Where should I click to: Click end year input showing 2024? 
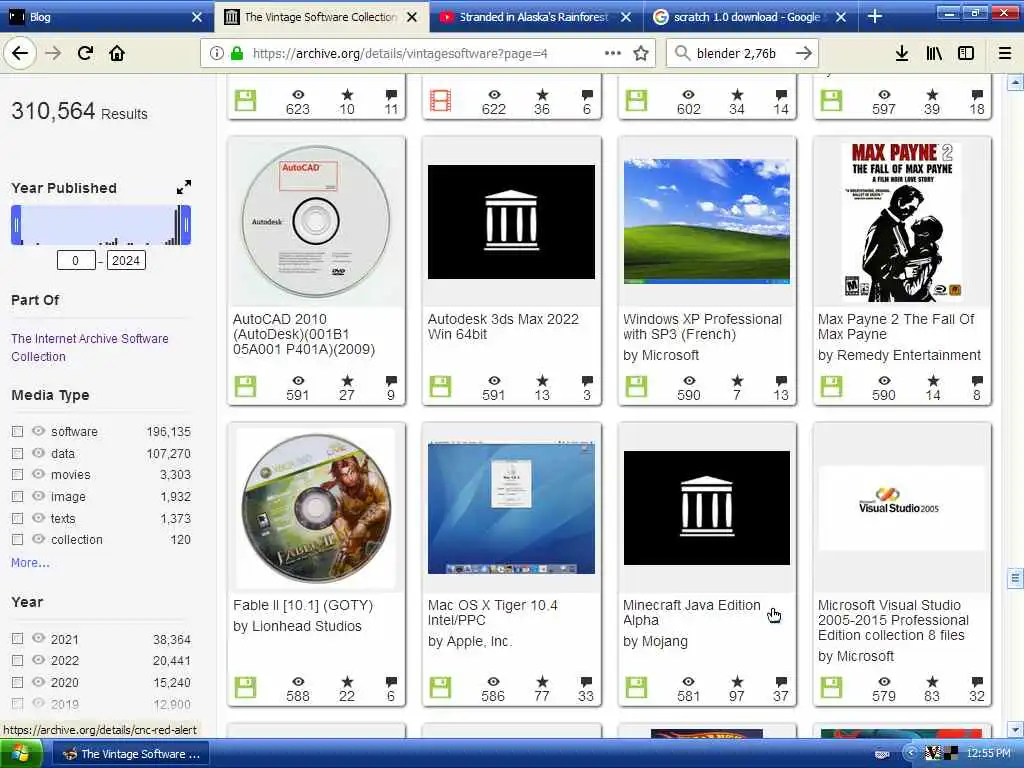pos(126,261)
